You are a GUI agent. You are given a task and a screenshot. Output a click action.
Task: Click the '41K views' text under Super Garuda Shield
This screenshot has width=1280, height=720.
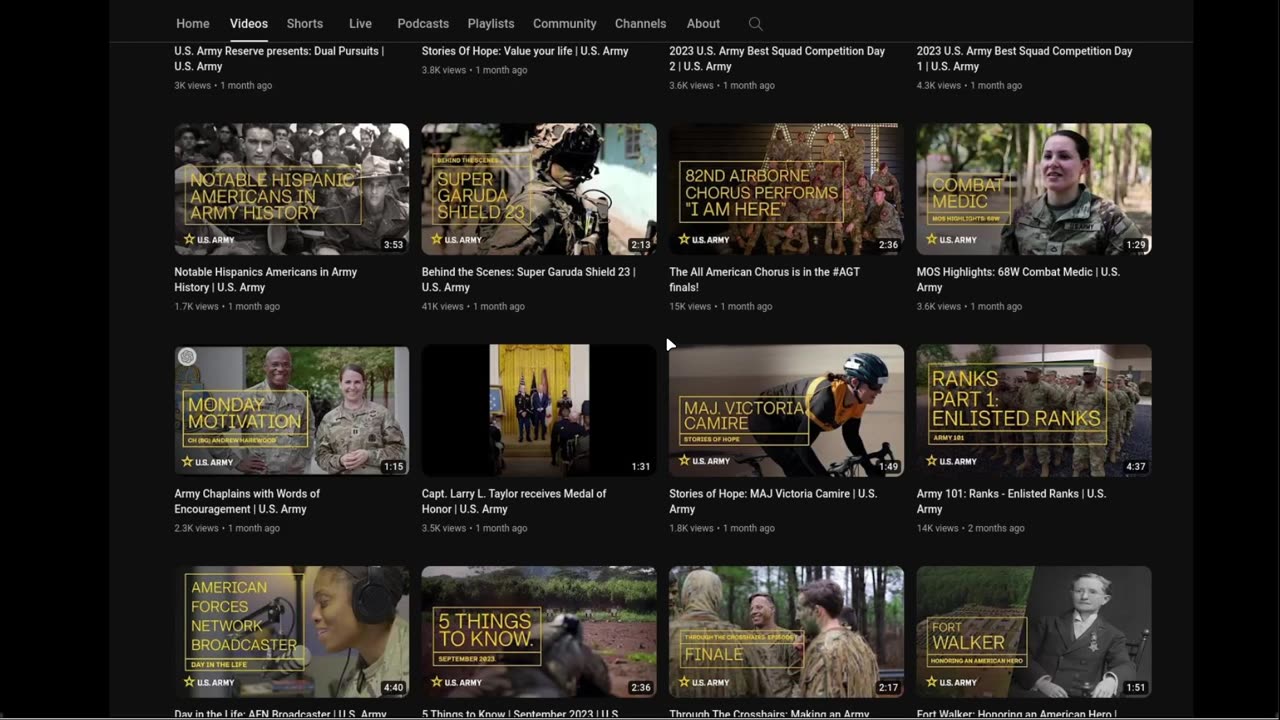tap(443, 307)
